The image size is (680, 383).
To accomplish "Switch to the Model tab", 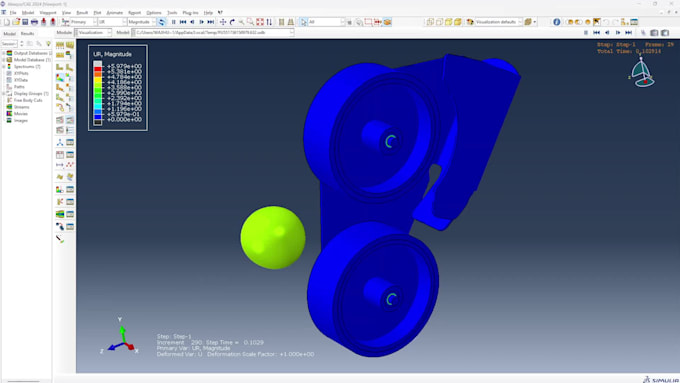I will point(9,33).
